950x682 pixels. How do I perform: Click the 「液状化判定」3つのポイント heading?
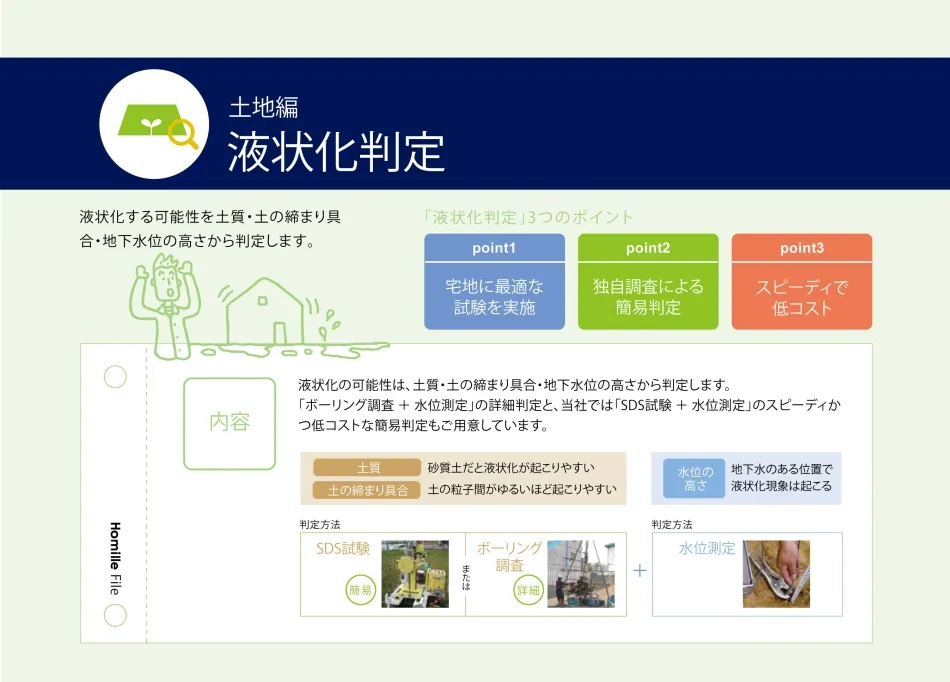point(527,217)
